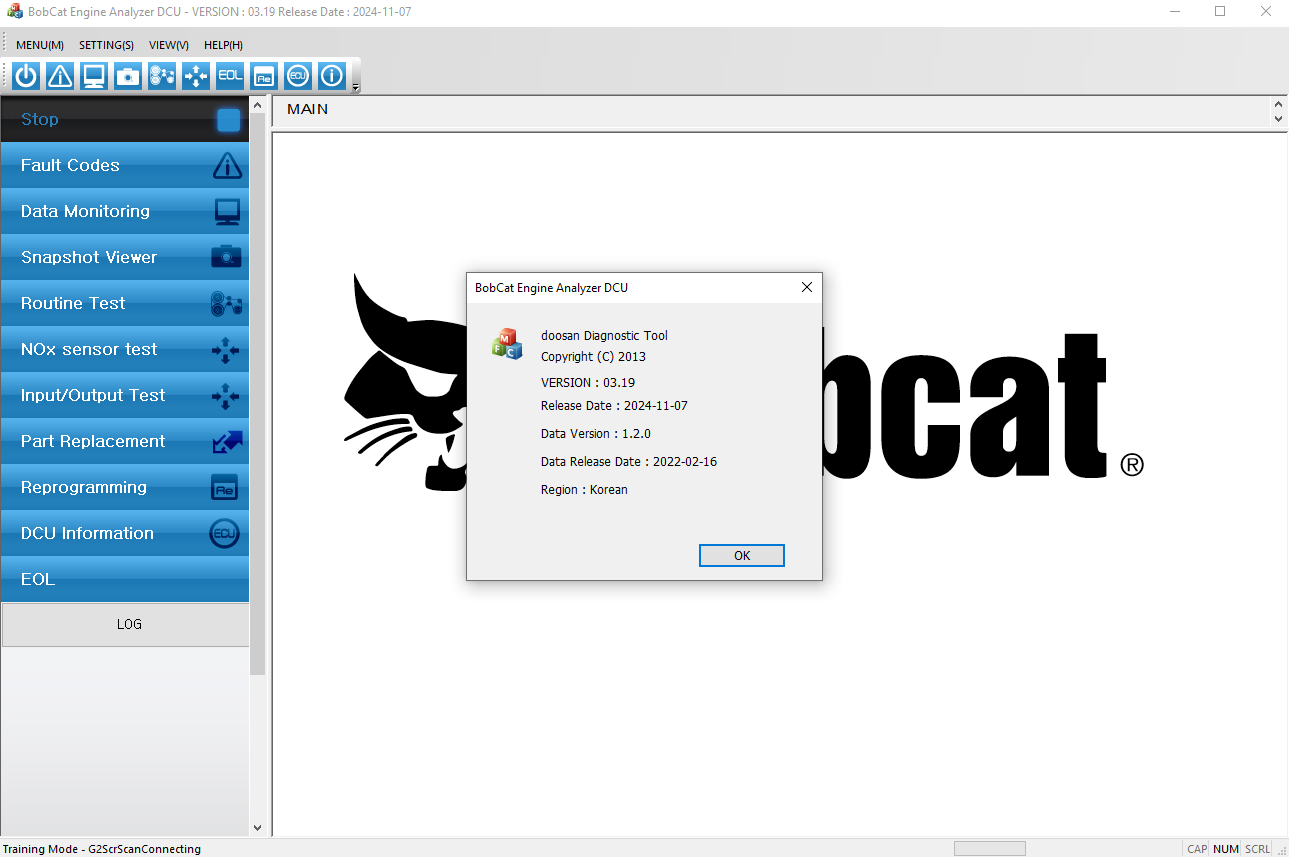This screenshot has height=857, width=1289.
Task: Click the NUM status bar indicator
Action: [x=1226, y=849]
